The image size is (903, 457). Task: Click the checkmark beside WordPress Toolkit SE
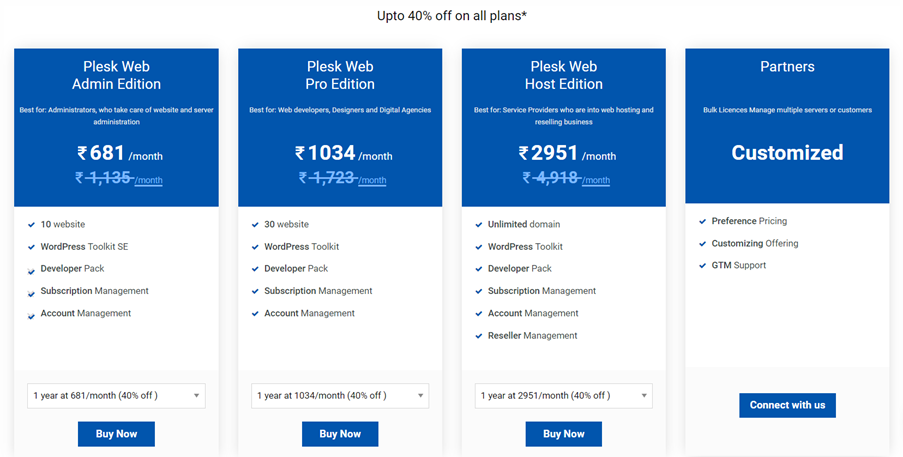pos(32,247)
